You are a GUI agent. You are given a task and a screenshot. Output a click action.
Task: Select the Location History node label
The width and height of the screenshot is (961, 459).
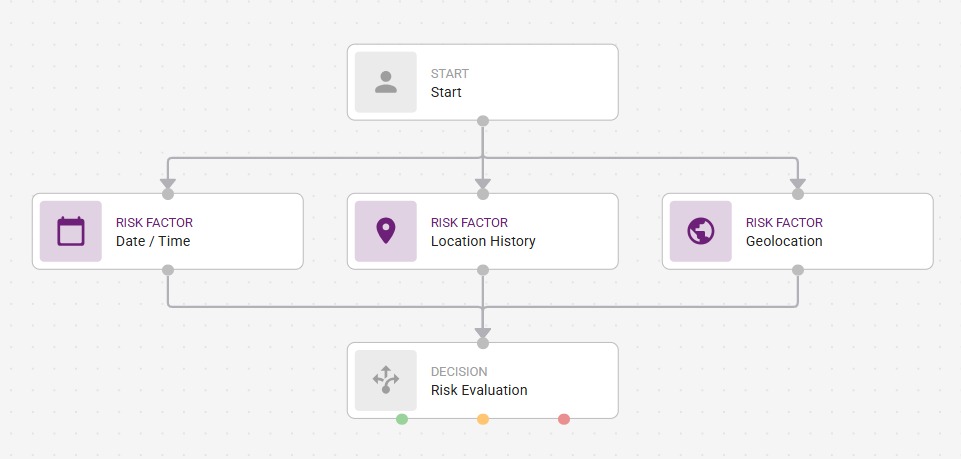pyautogui.click(x=483, y=241)
